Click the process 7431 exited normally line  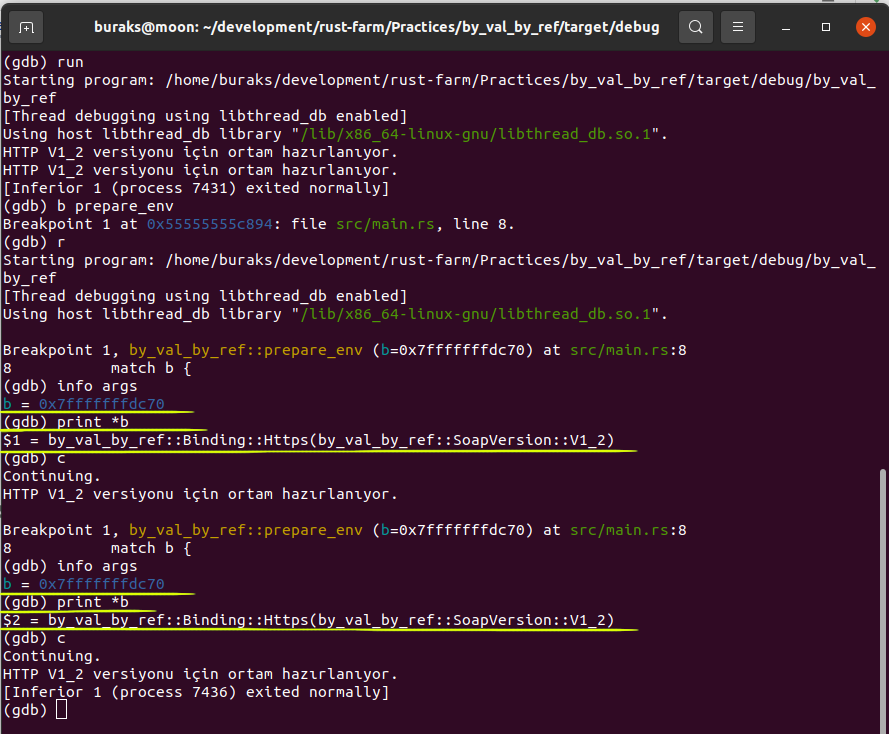tap(196, 188)
